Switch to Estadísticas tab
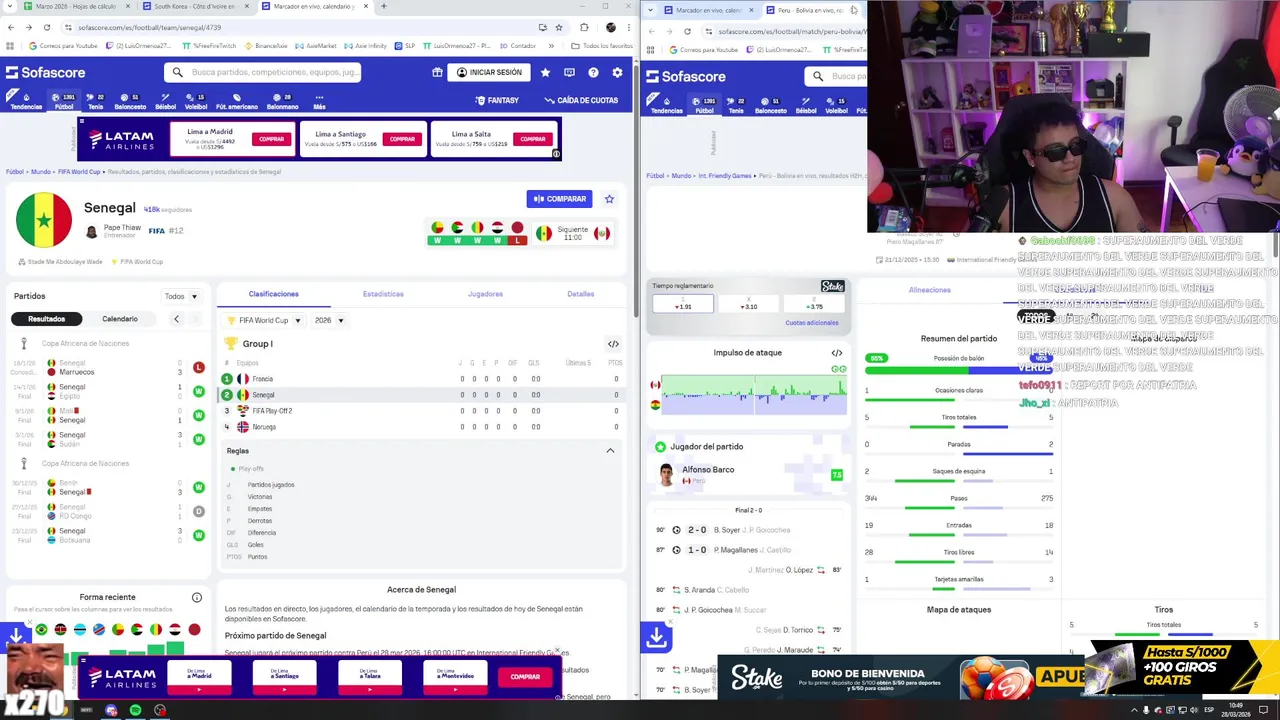 coord(383,294)
